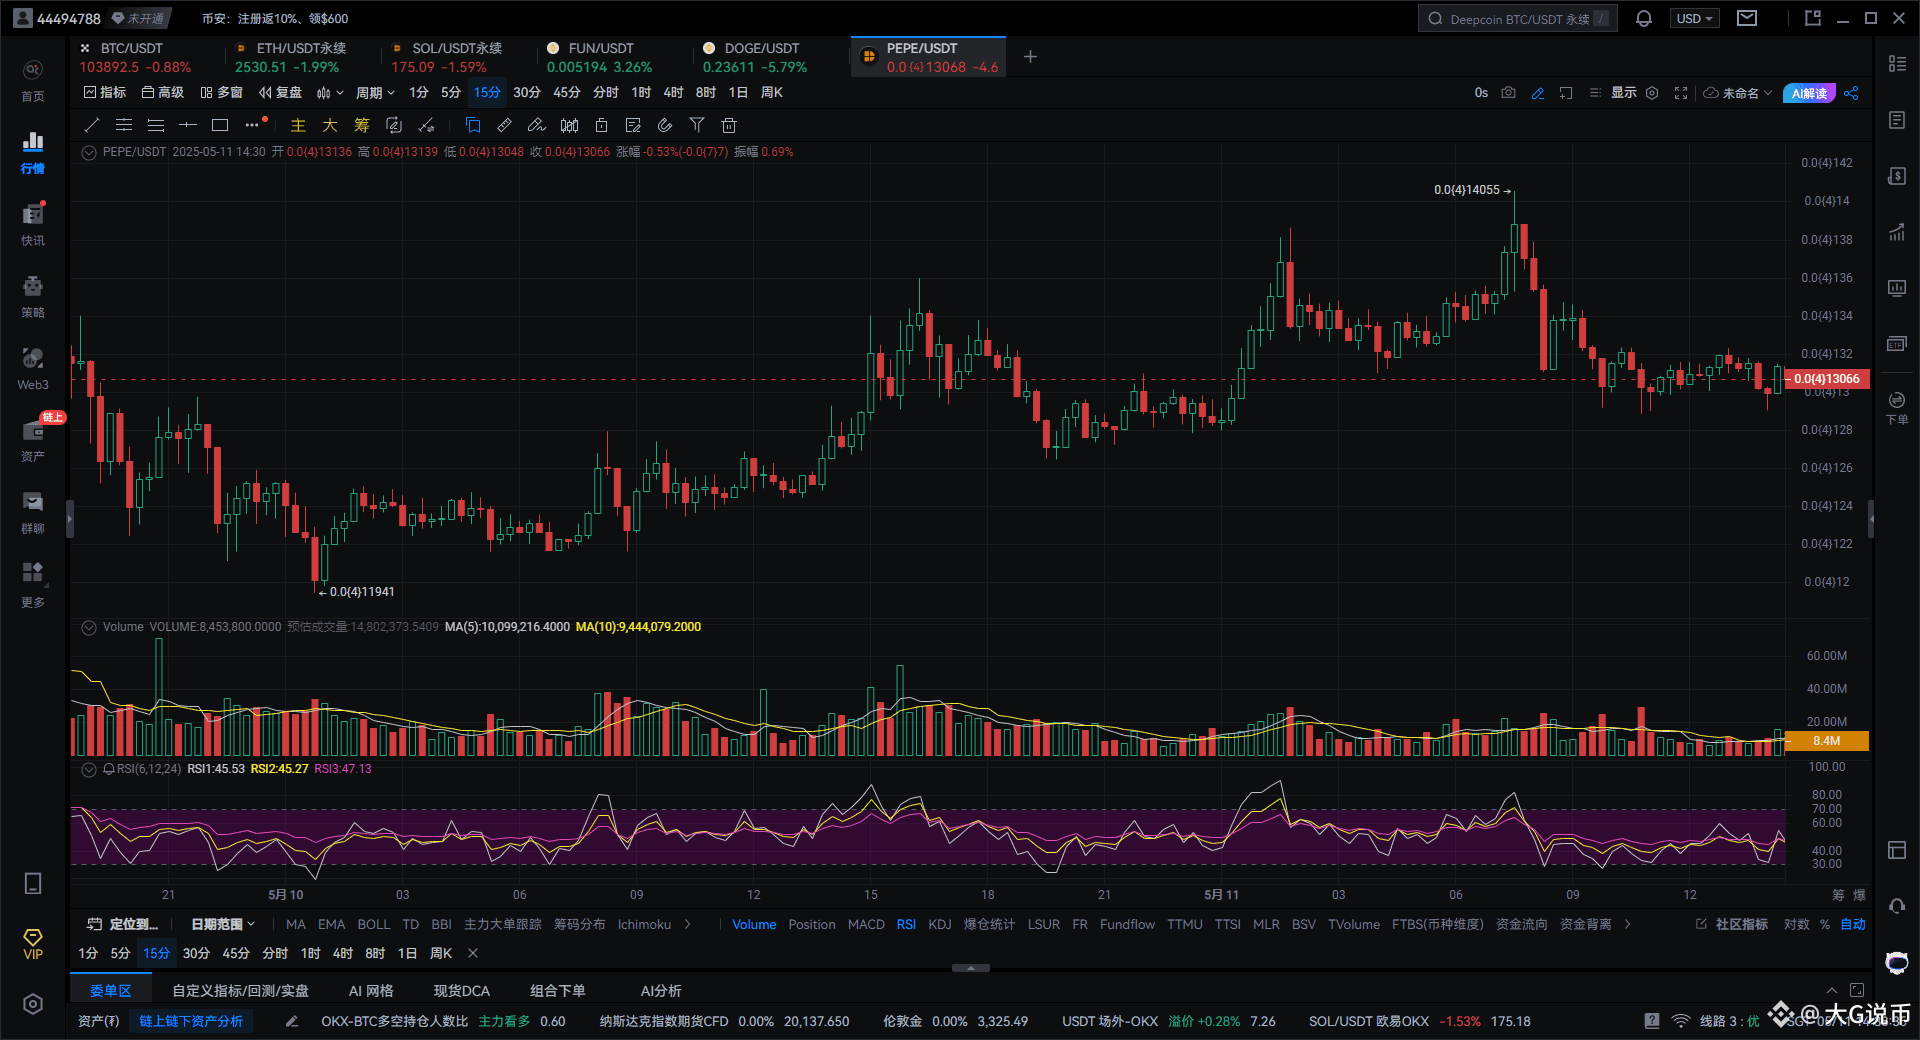Toggle the MACD indicator on
The width and height of the screenshot is (1920, 1040).
coord(865,924)
